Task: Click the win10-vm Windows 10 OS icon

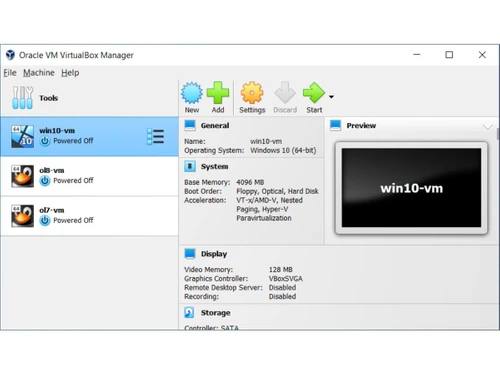Action: tap(22, 137)
